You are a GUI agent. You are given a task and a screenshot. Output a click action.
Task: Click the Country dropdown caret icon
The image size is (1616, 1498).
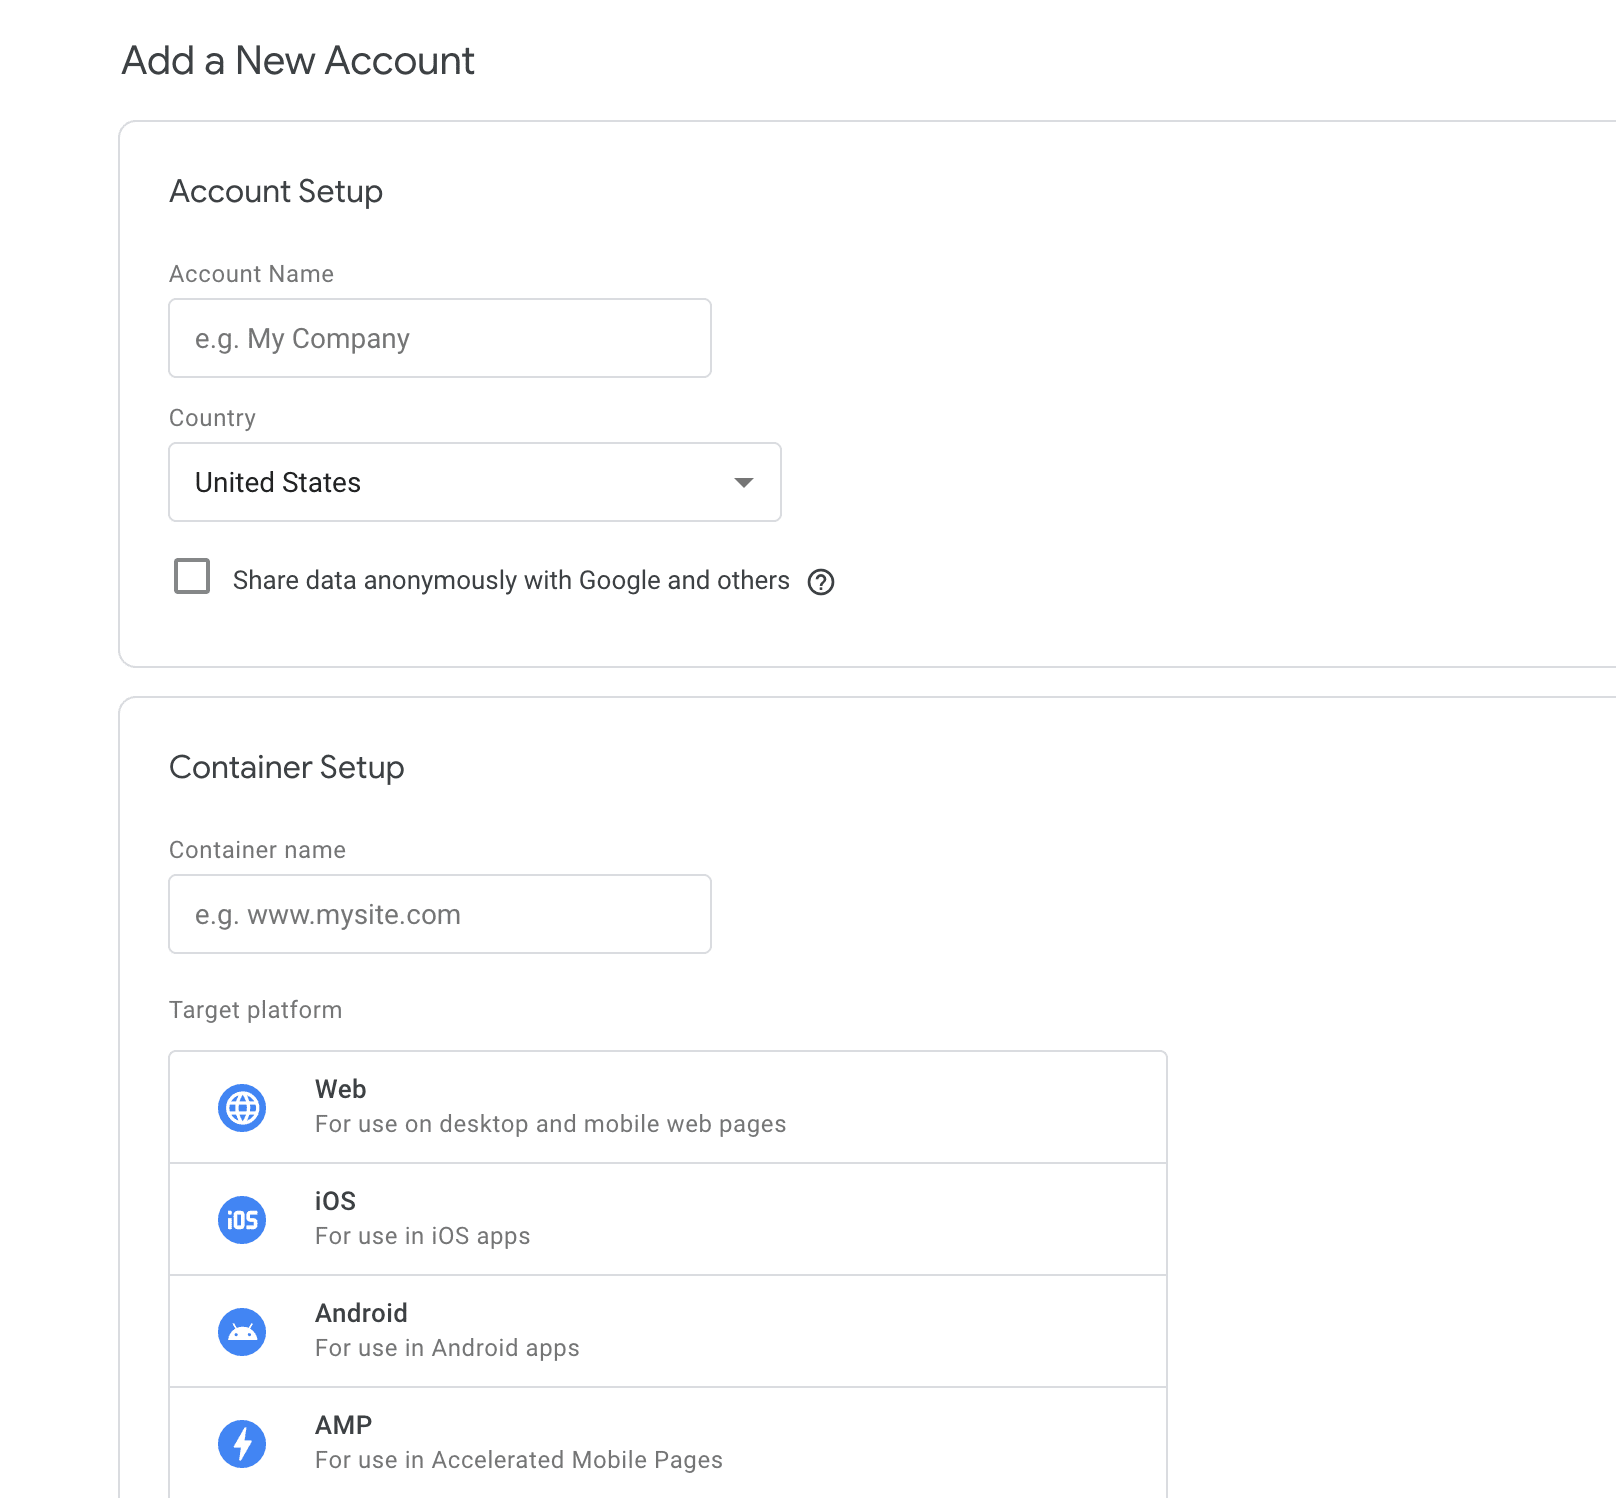(743, 483)
